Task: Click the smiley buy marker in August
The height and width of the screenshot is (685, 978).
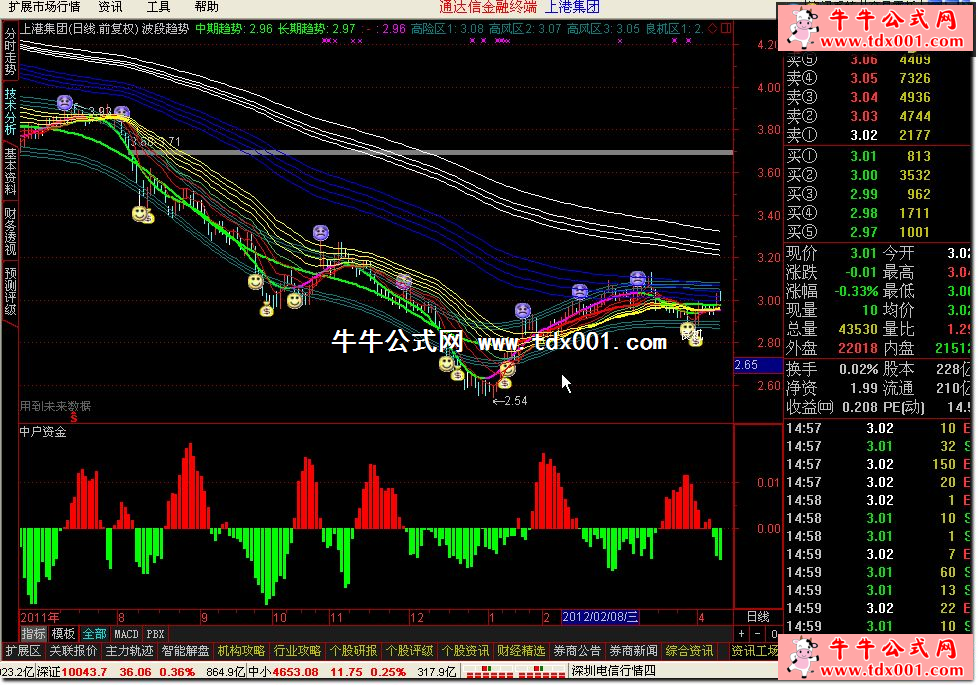Action: (x=140, y=214)
